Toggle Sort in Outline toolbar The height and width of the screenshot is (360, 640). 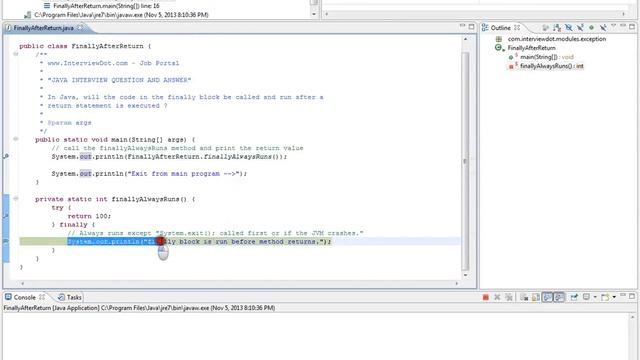[x=557, y=28]
